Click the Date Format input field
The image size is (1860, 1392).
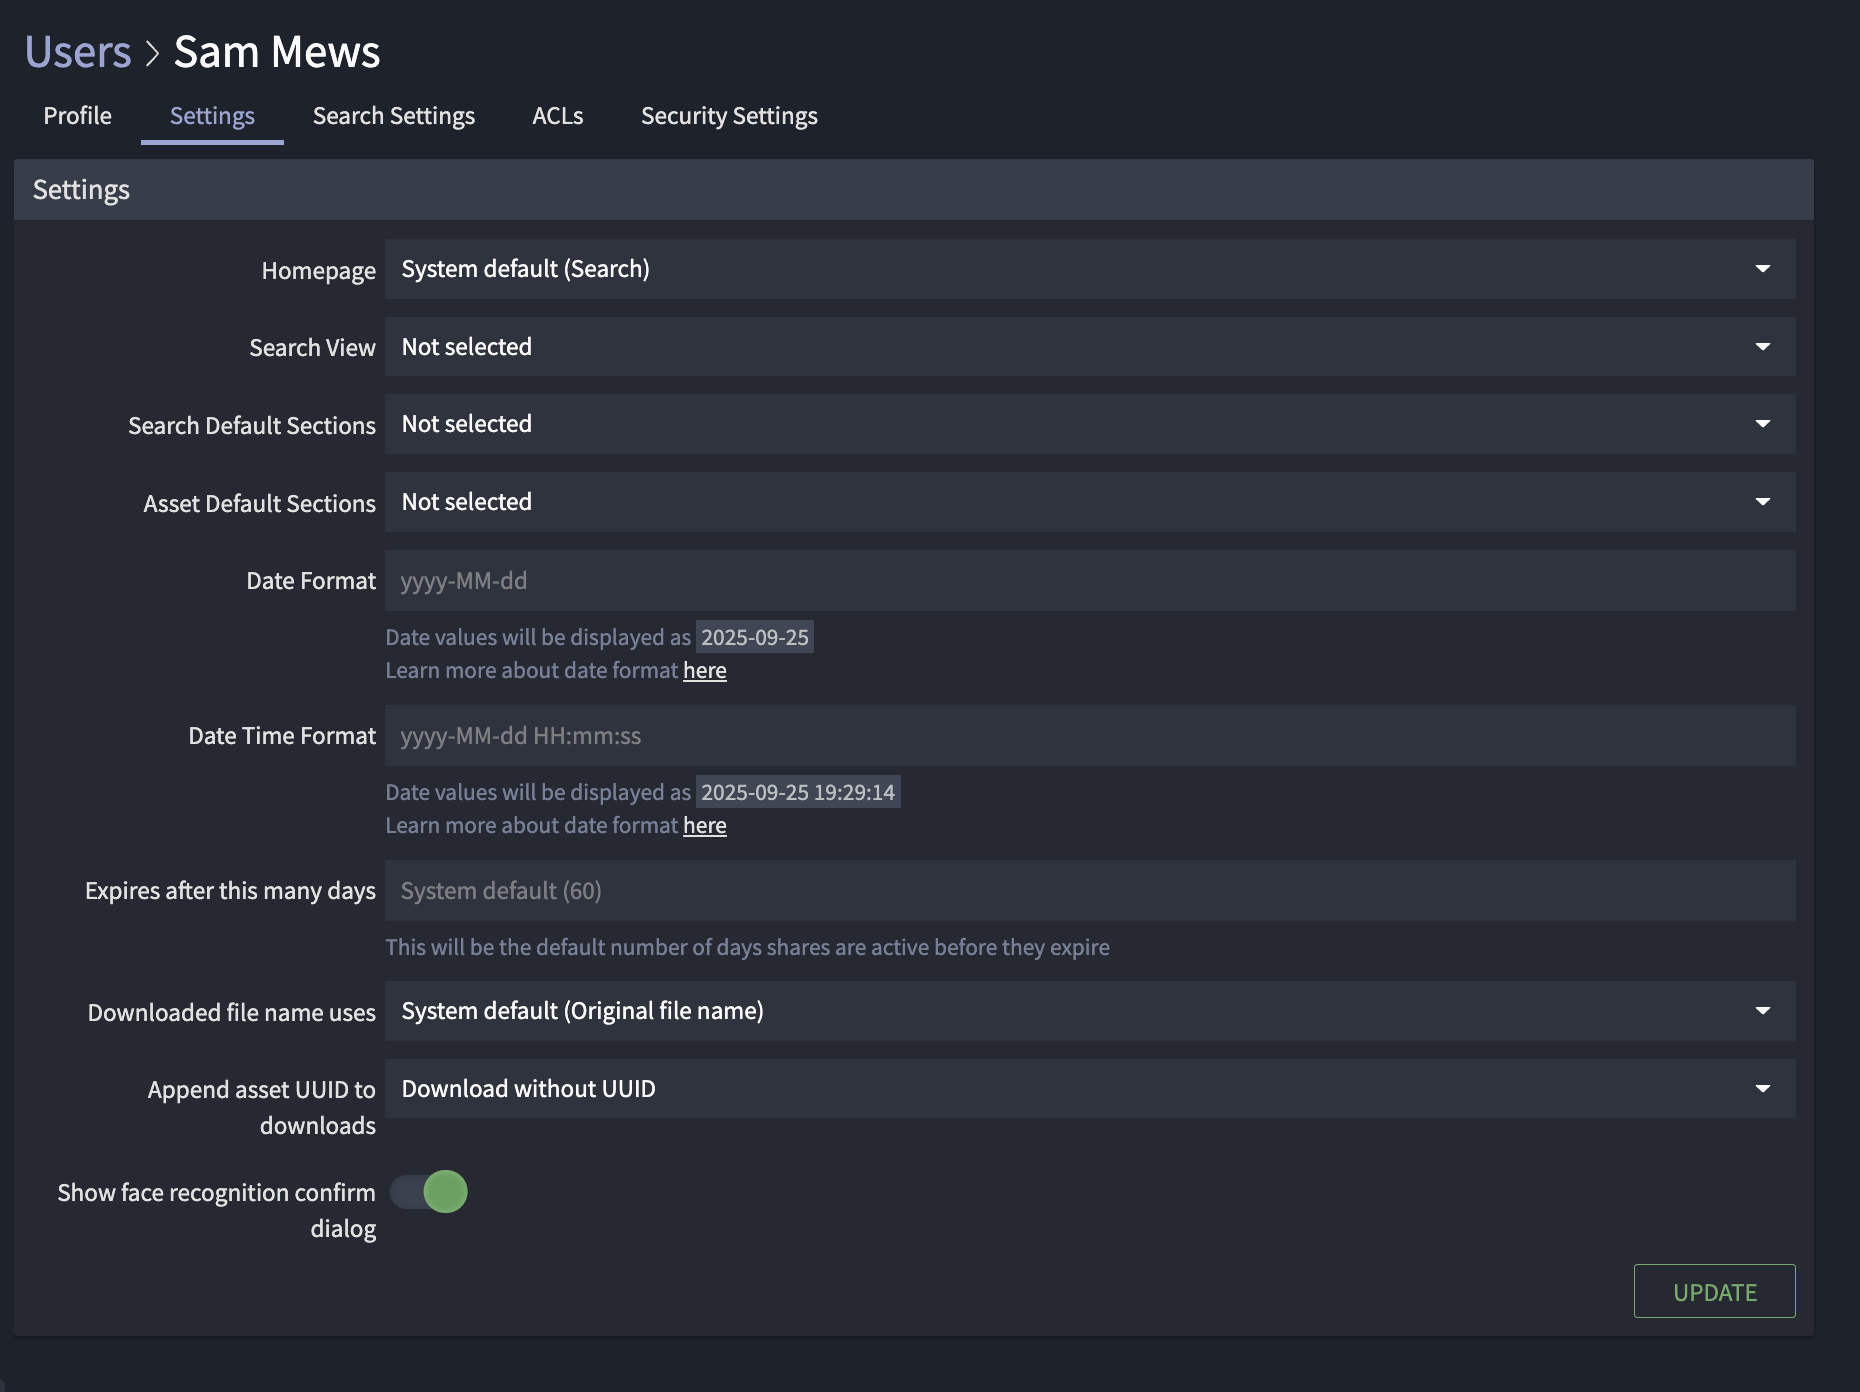(x=1089, y=580)
